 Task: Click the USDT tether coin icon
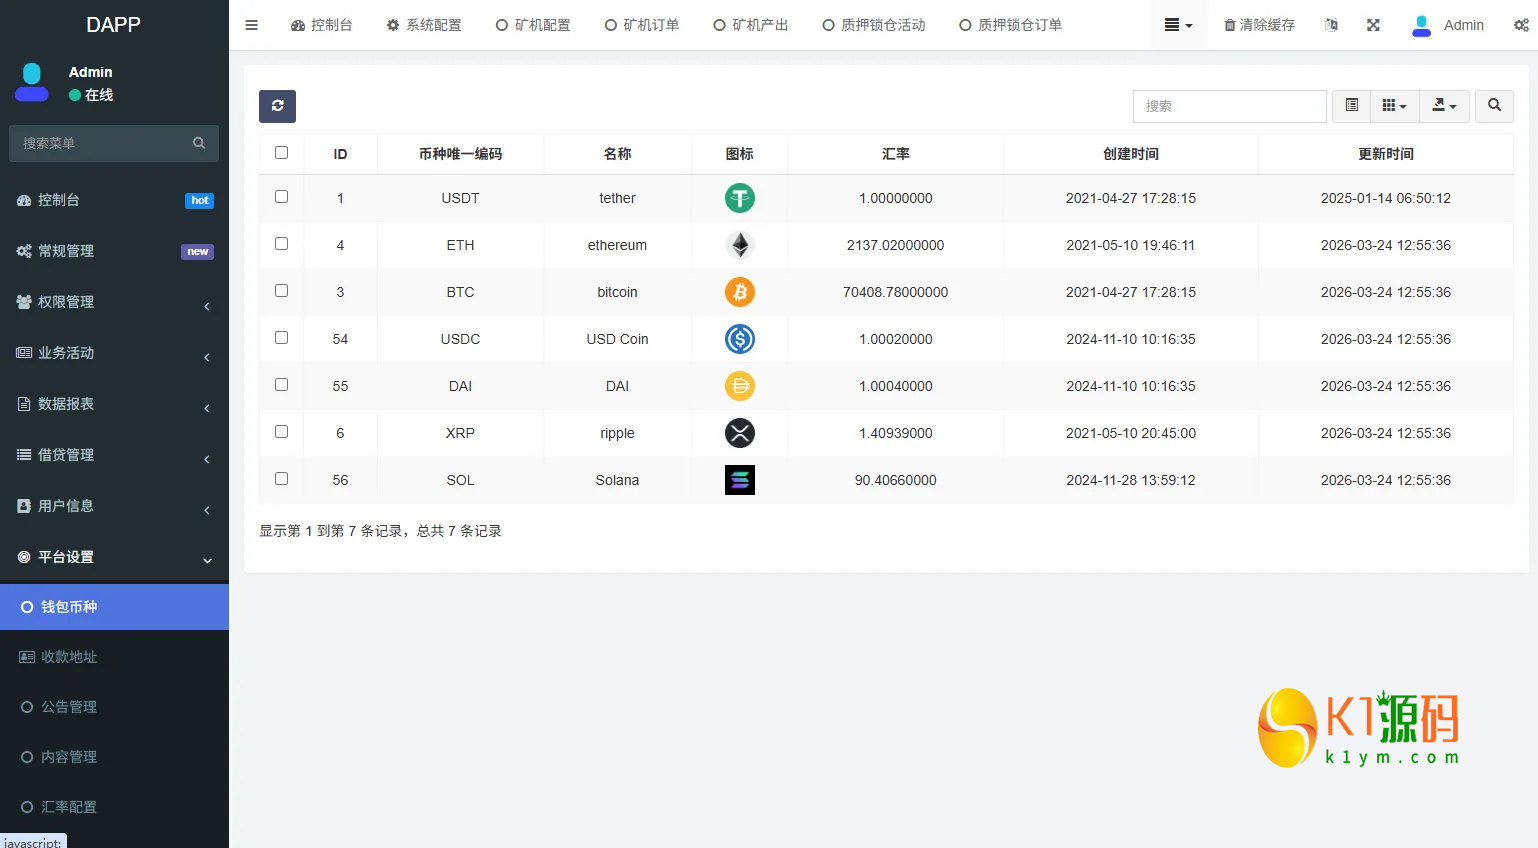tap(740, 198)
